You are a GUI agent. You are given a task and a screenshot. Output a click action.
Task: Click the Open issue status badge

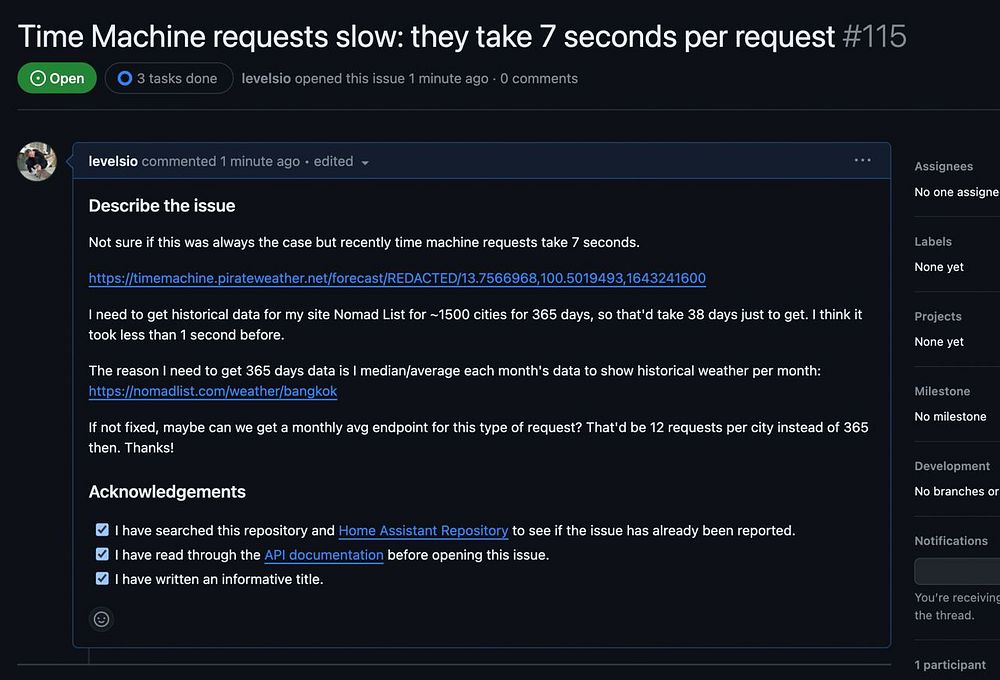(x=57, y=78)
